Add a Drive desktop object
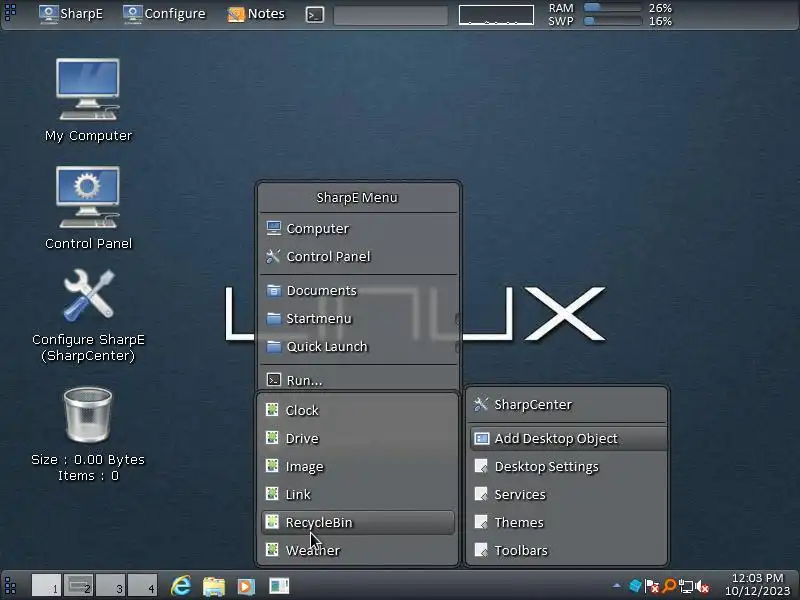Viewport: 800px width, 600px height. 358,438
